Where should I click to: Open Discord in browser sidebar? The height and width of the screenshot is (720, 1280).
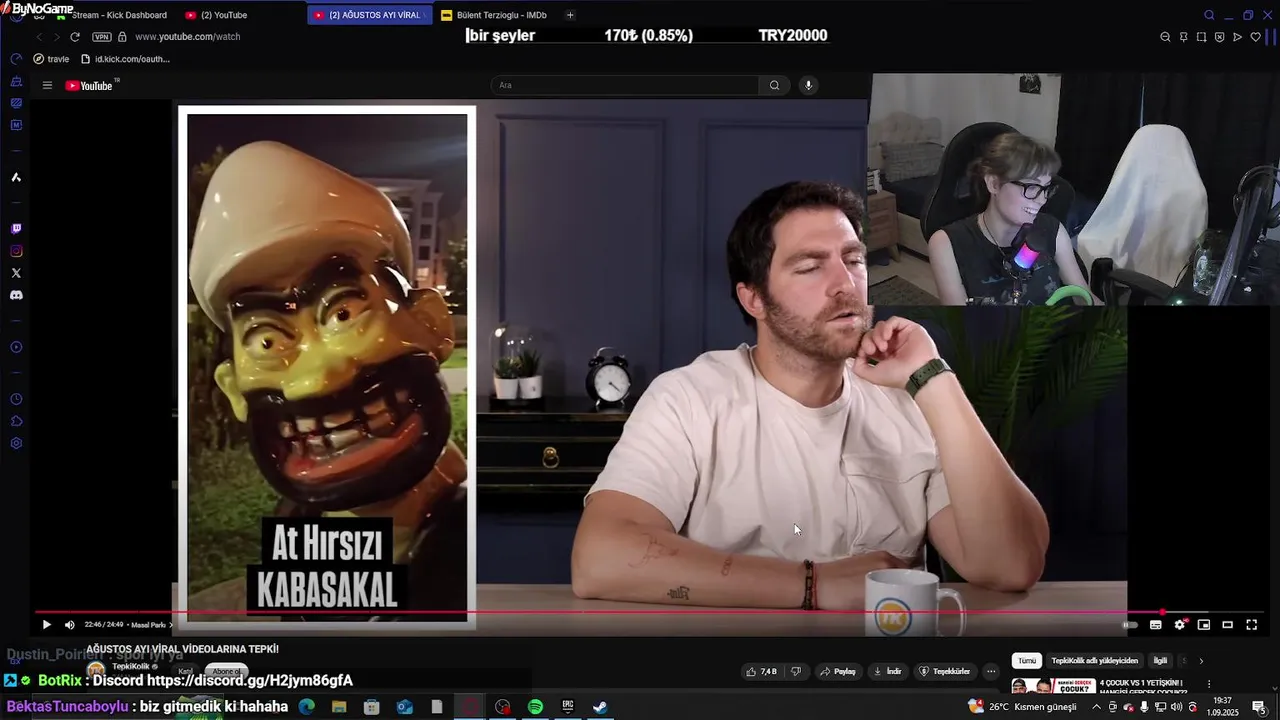pos(16,295)
